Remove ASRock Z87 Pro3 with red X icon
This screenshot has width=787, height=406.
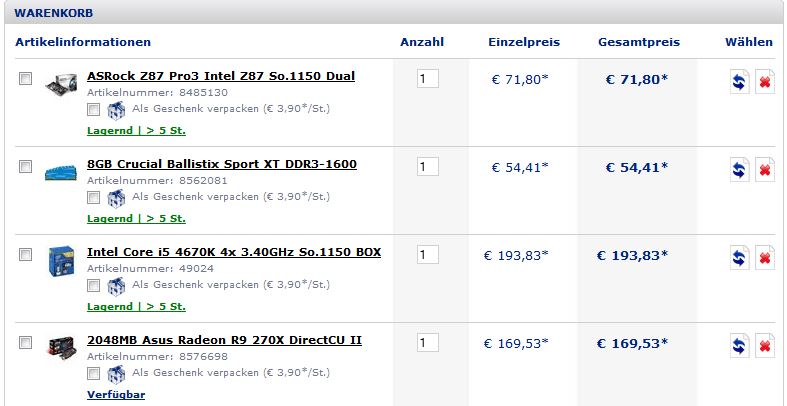point(764,82)
